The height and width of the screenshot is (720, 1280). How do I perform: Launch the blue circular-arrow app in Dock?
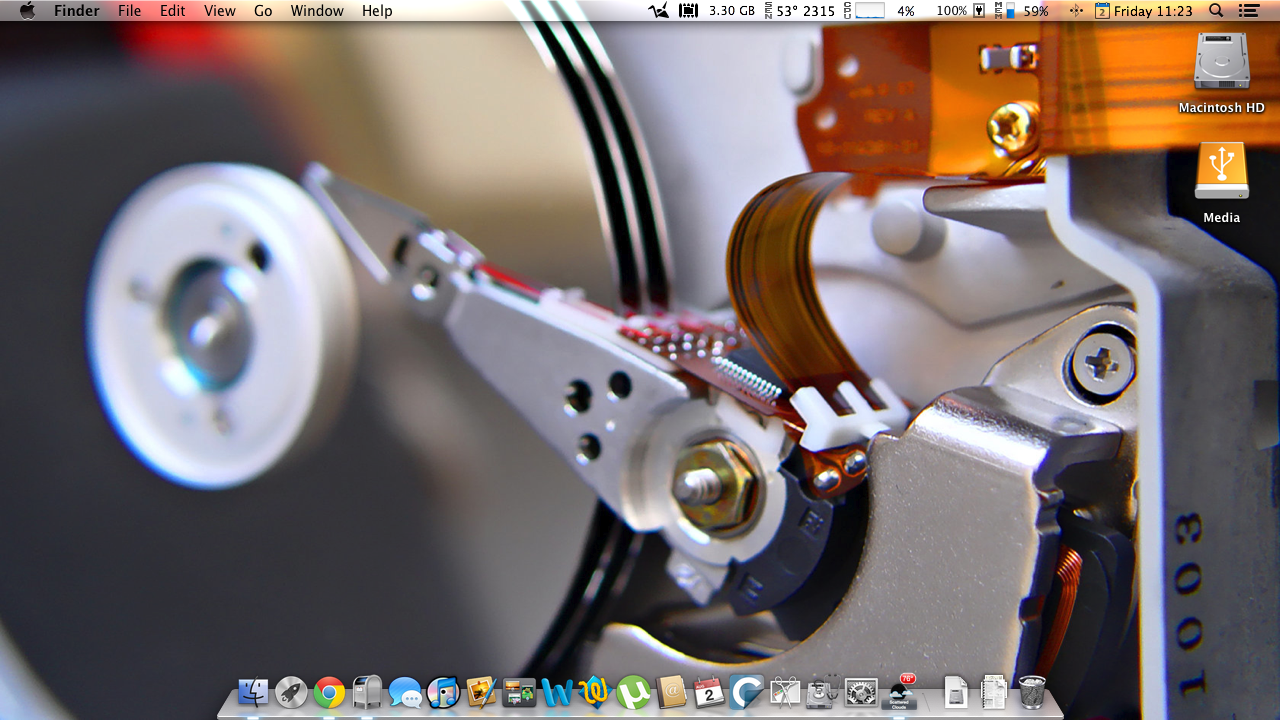747,692
